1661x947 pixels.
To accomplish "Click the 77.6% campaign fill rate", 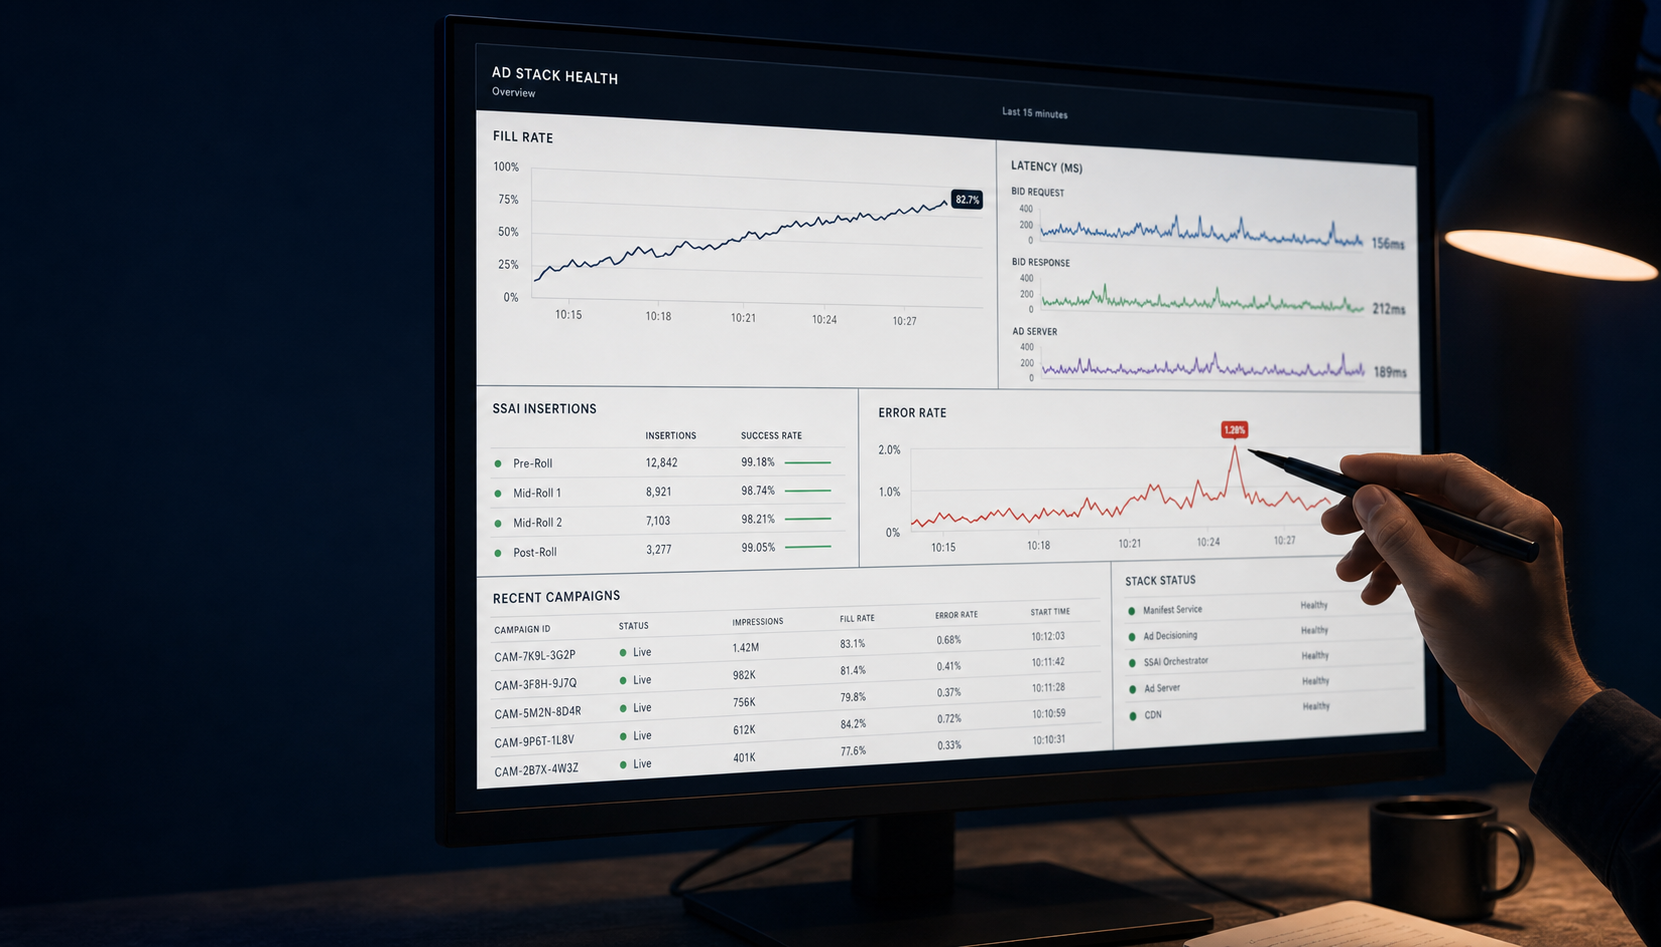I will tap(853, 750).
